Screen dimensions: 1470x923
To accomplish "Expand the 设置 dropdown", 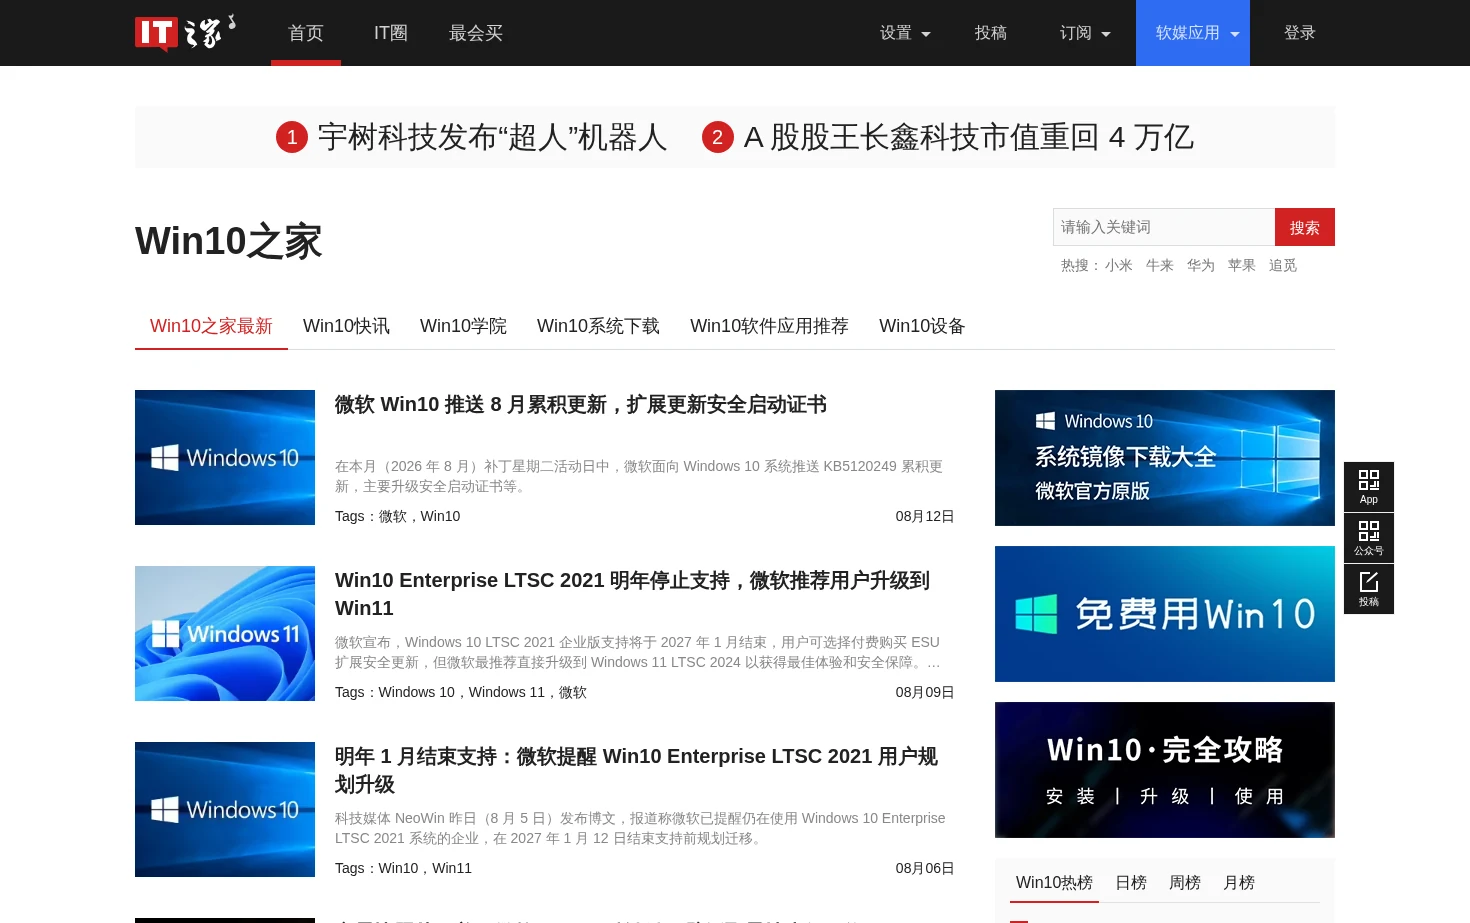I will point(905,33).
